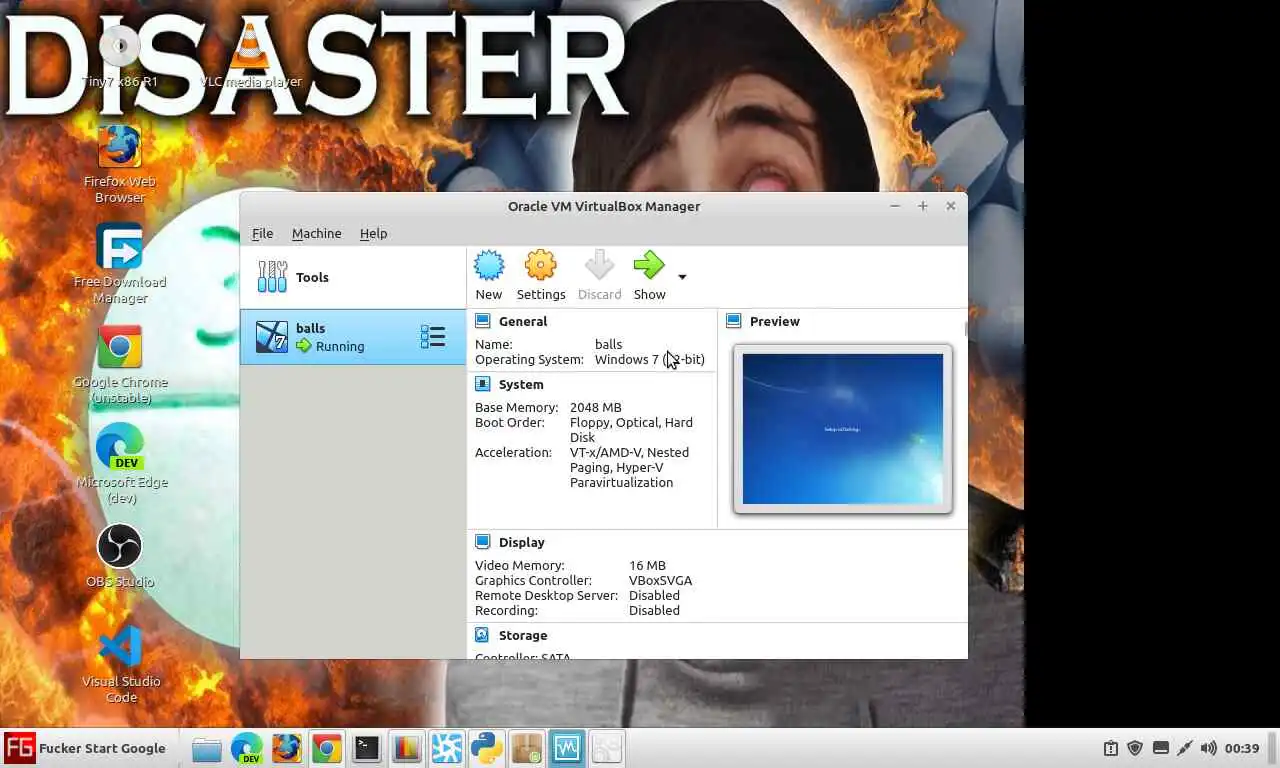Click the VLC media player desktop icon
This screenshot has height=768, width=1280.
coord(250,46)
